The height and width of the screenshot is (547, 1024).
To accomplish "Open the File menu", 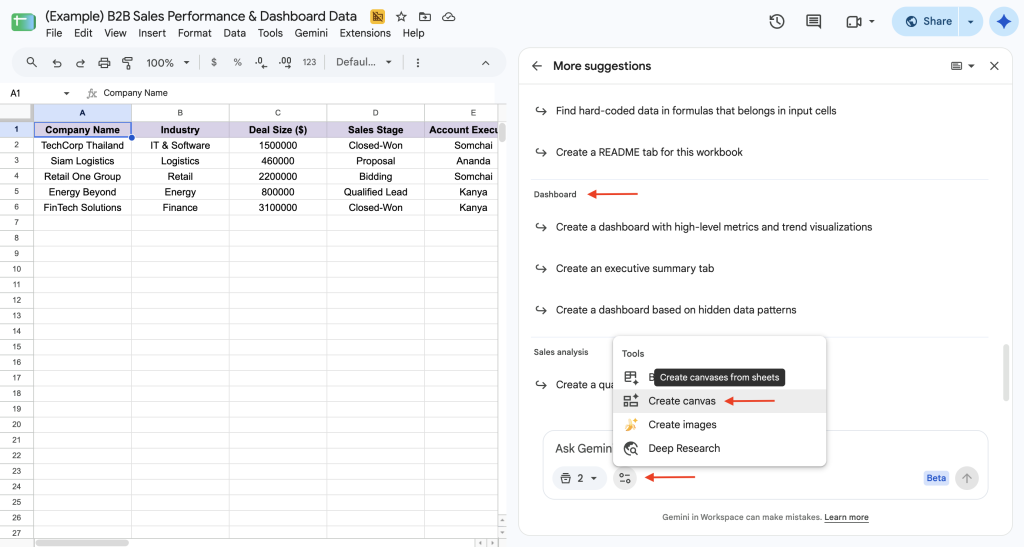I will click(x=54, y=33).
